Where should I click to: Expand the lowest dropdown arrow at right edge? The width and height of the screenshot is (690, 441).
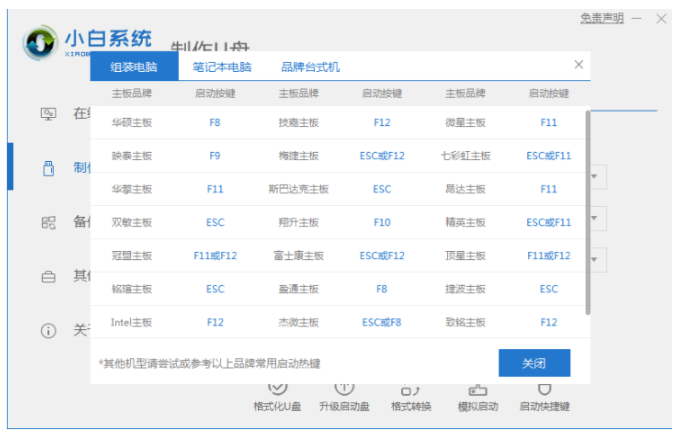pyautogui.click(x=597, y=260)
